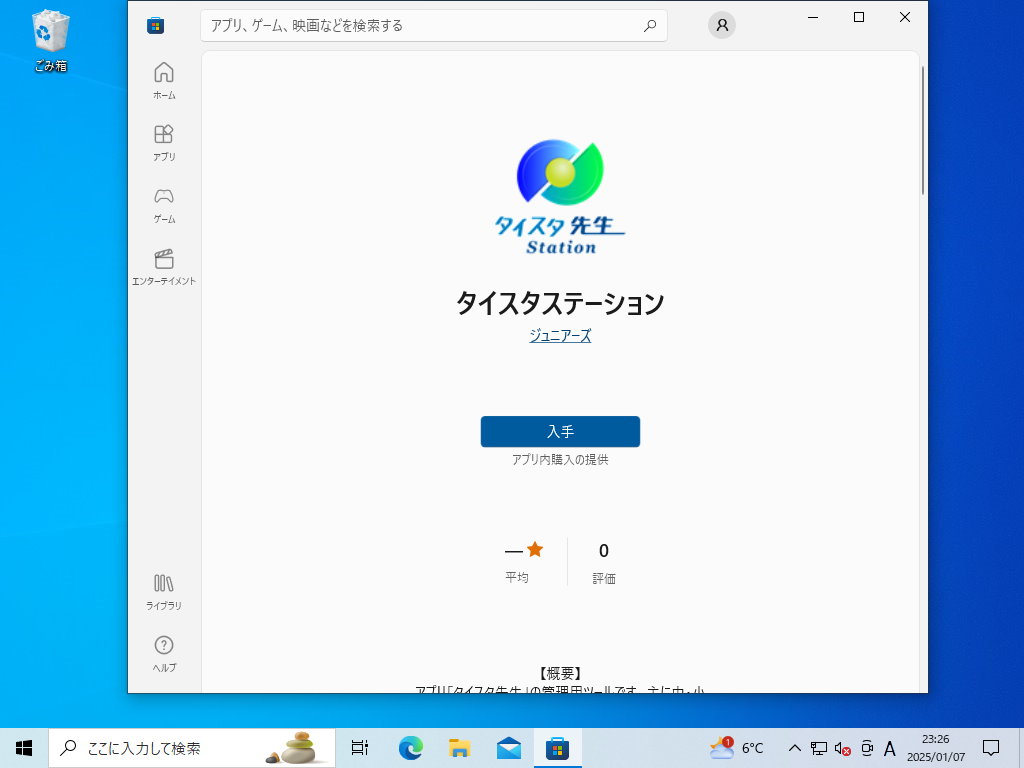Open the Mail app from the taskbar
The image size is (1024, 768).
pyautogui.click(x=509, y=748)
